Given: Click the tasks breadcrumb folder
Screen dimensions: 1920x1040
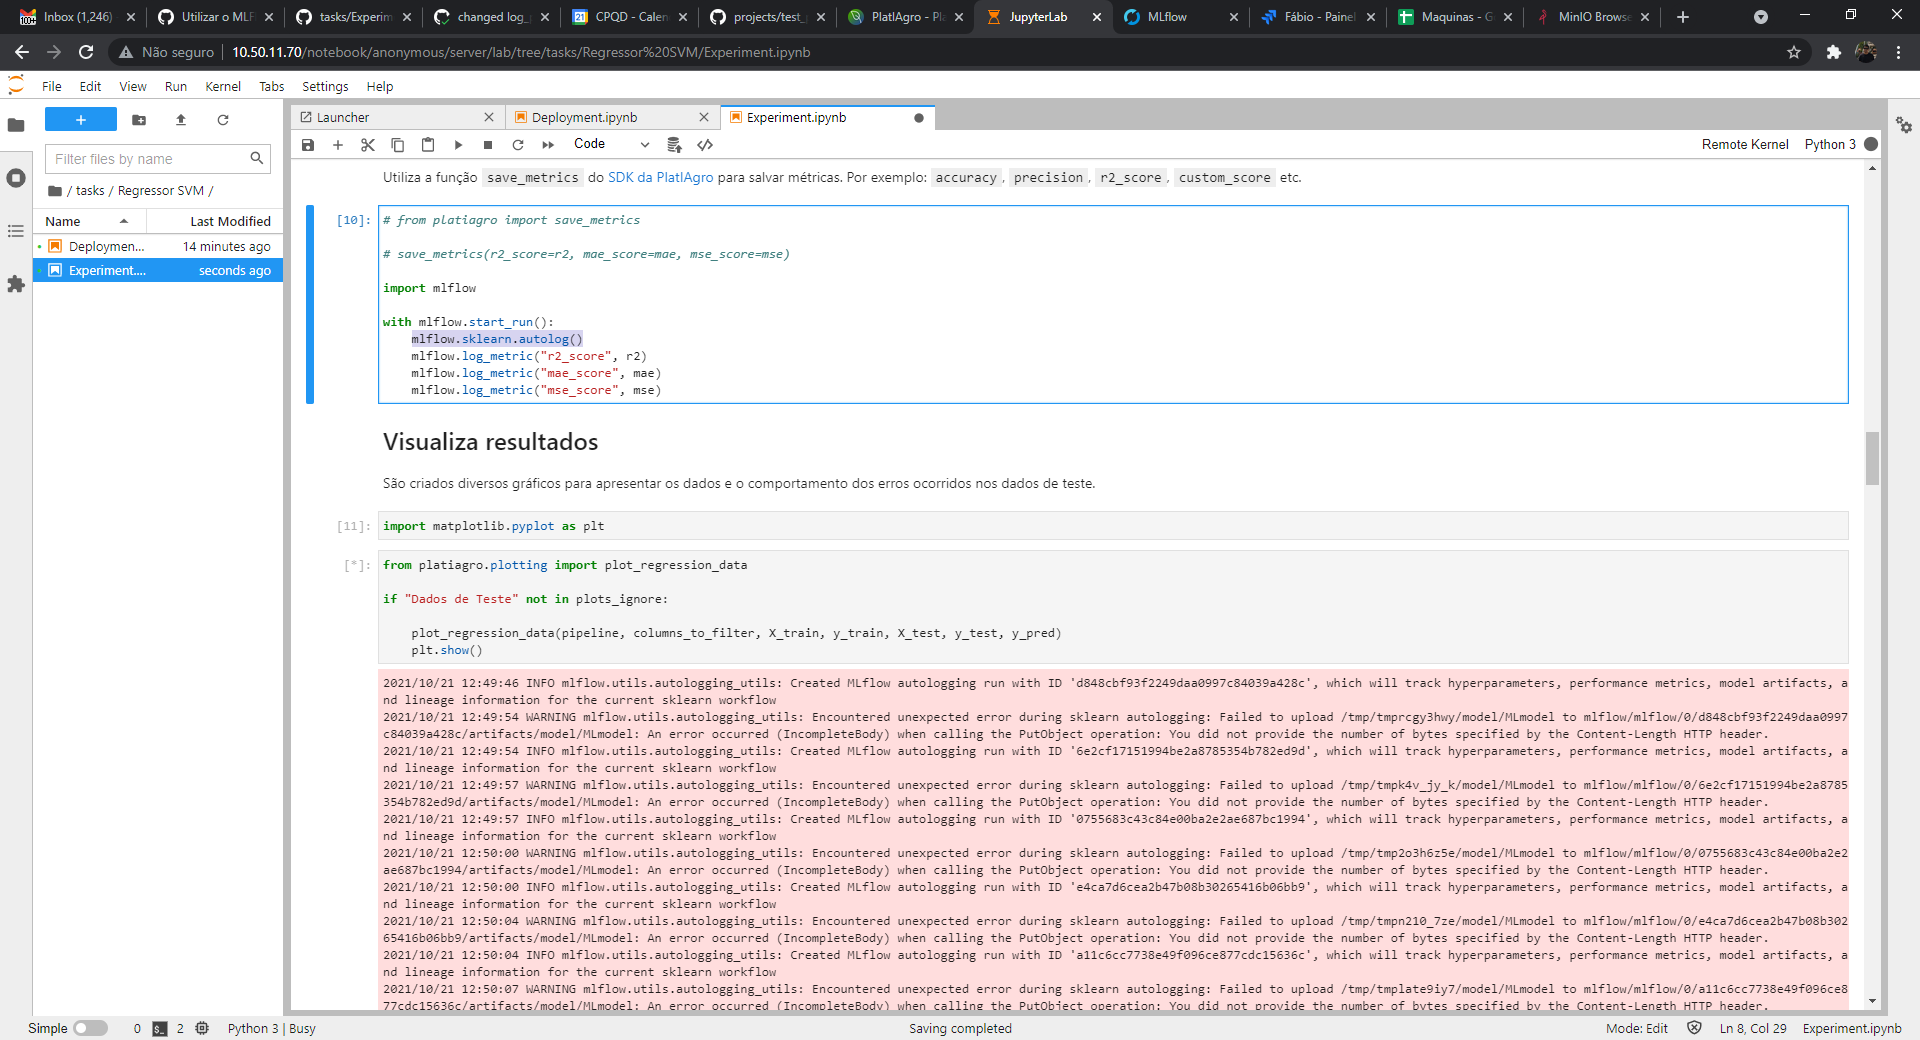Looking at the screenshot, I should click(90, 191).
